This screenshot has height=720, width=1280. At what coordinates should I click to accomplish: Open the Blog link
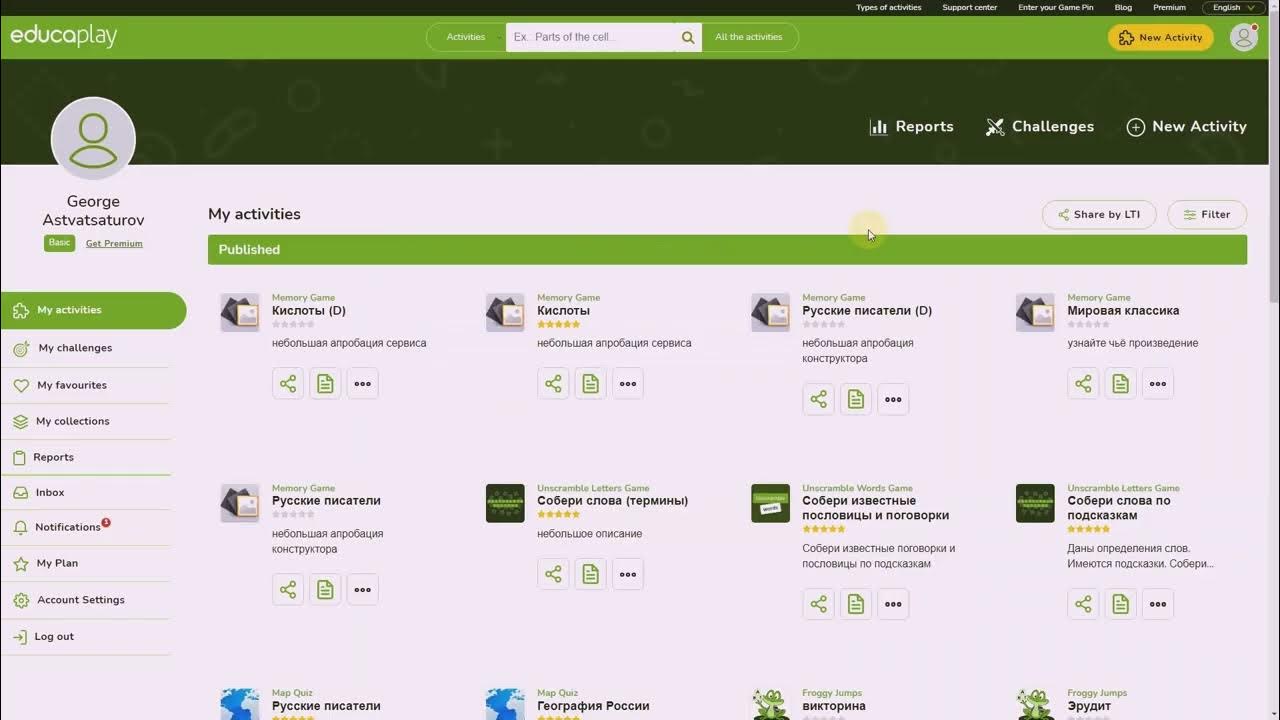(1123, 7)
